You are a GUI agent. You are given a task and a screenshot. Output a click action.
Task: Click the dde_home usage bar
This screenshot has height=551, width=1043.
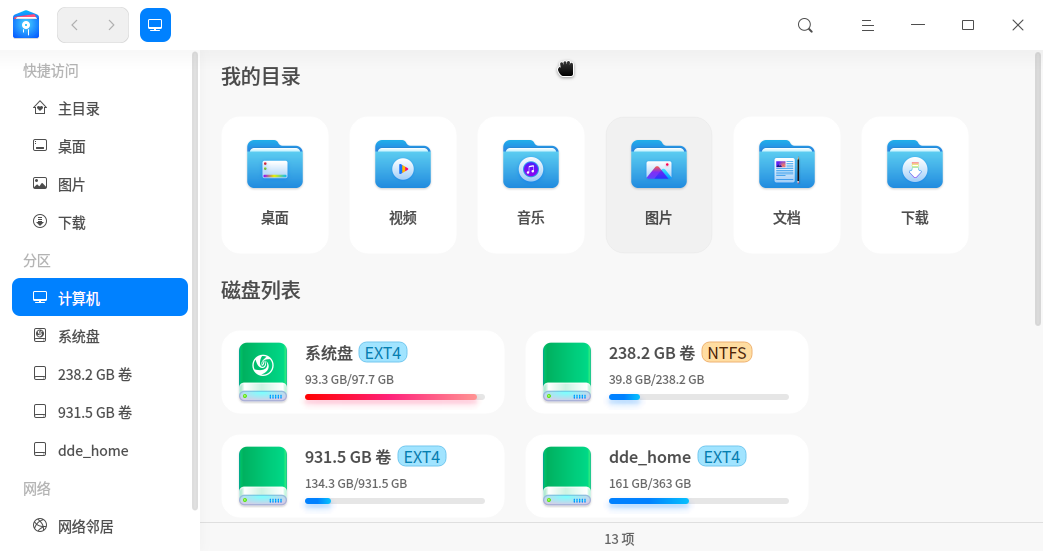point(698,501)
